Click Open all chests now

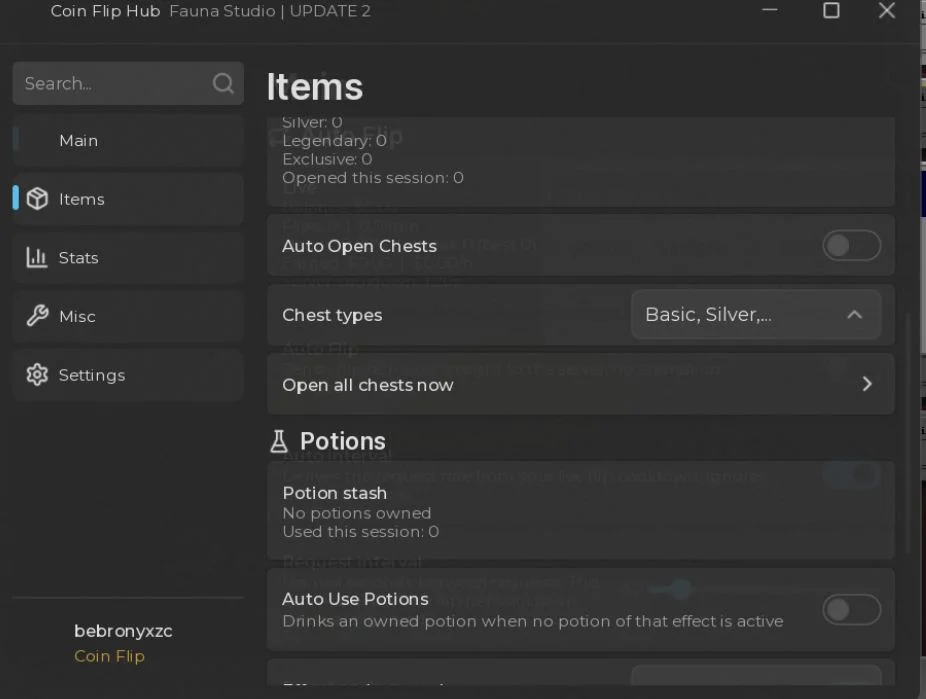pyautogui.click(x=581, y=384)
